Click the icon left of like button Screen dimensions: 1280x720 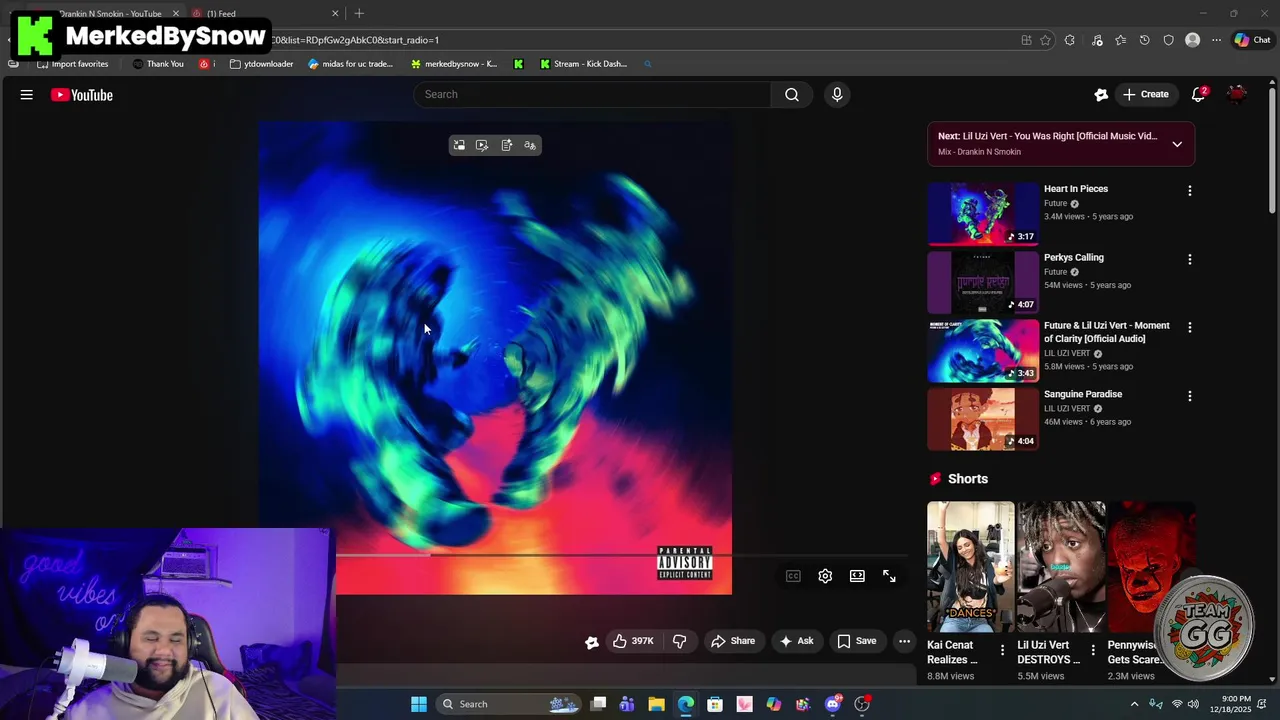592,642
